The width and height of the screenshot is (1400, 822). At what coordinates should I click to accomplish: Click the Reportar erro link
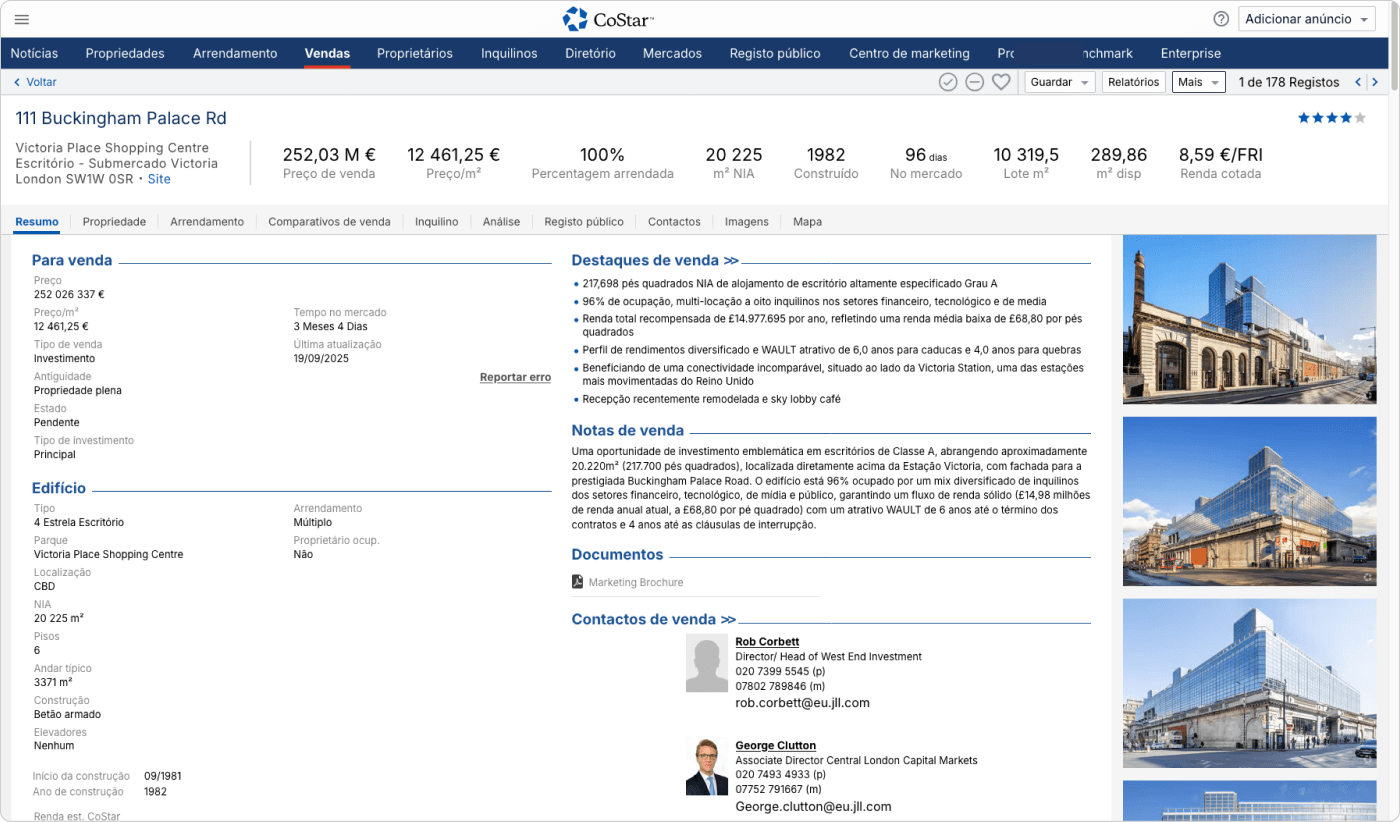tap(515, 377)
